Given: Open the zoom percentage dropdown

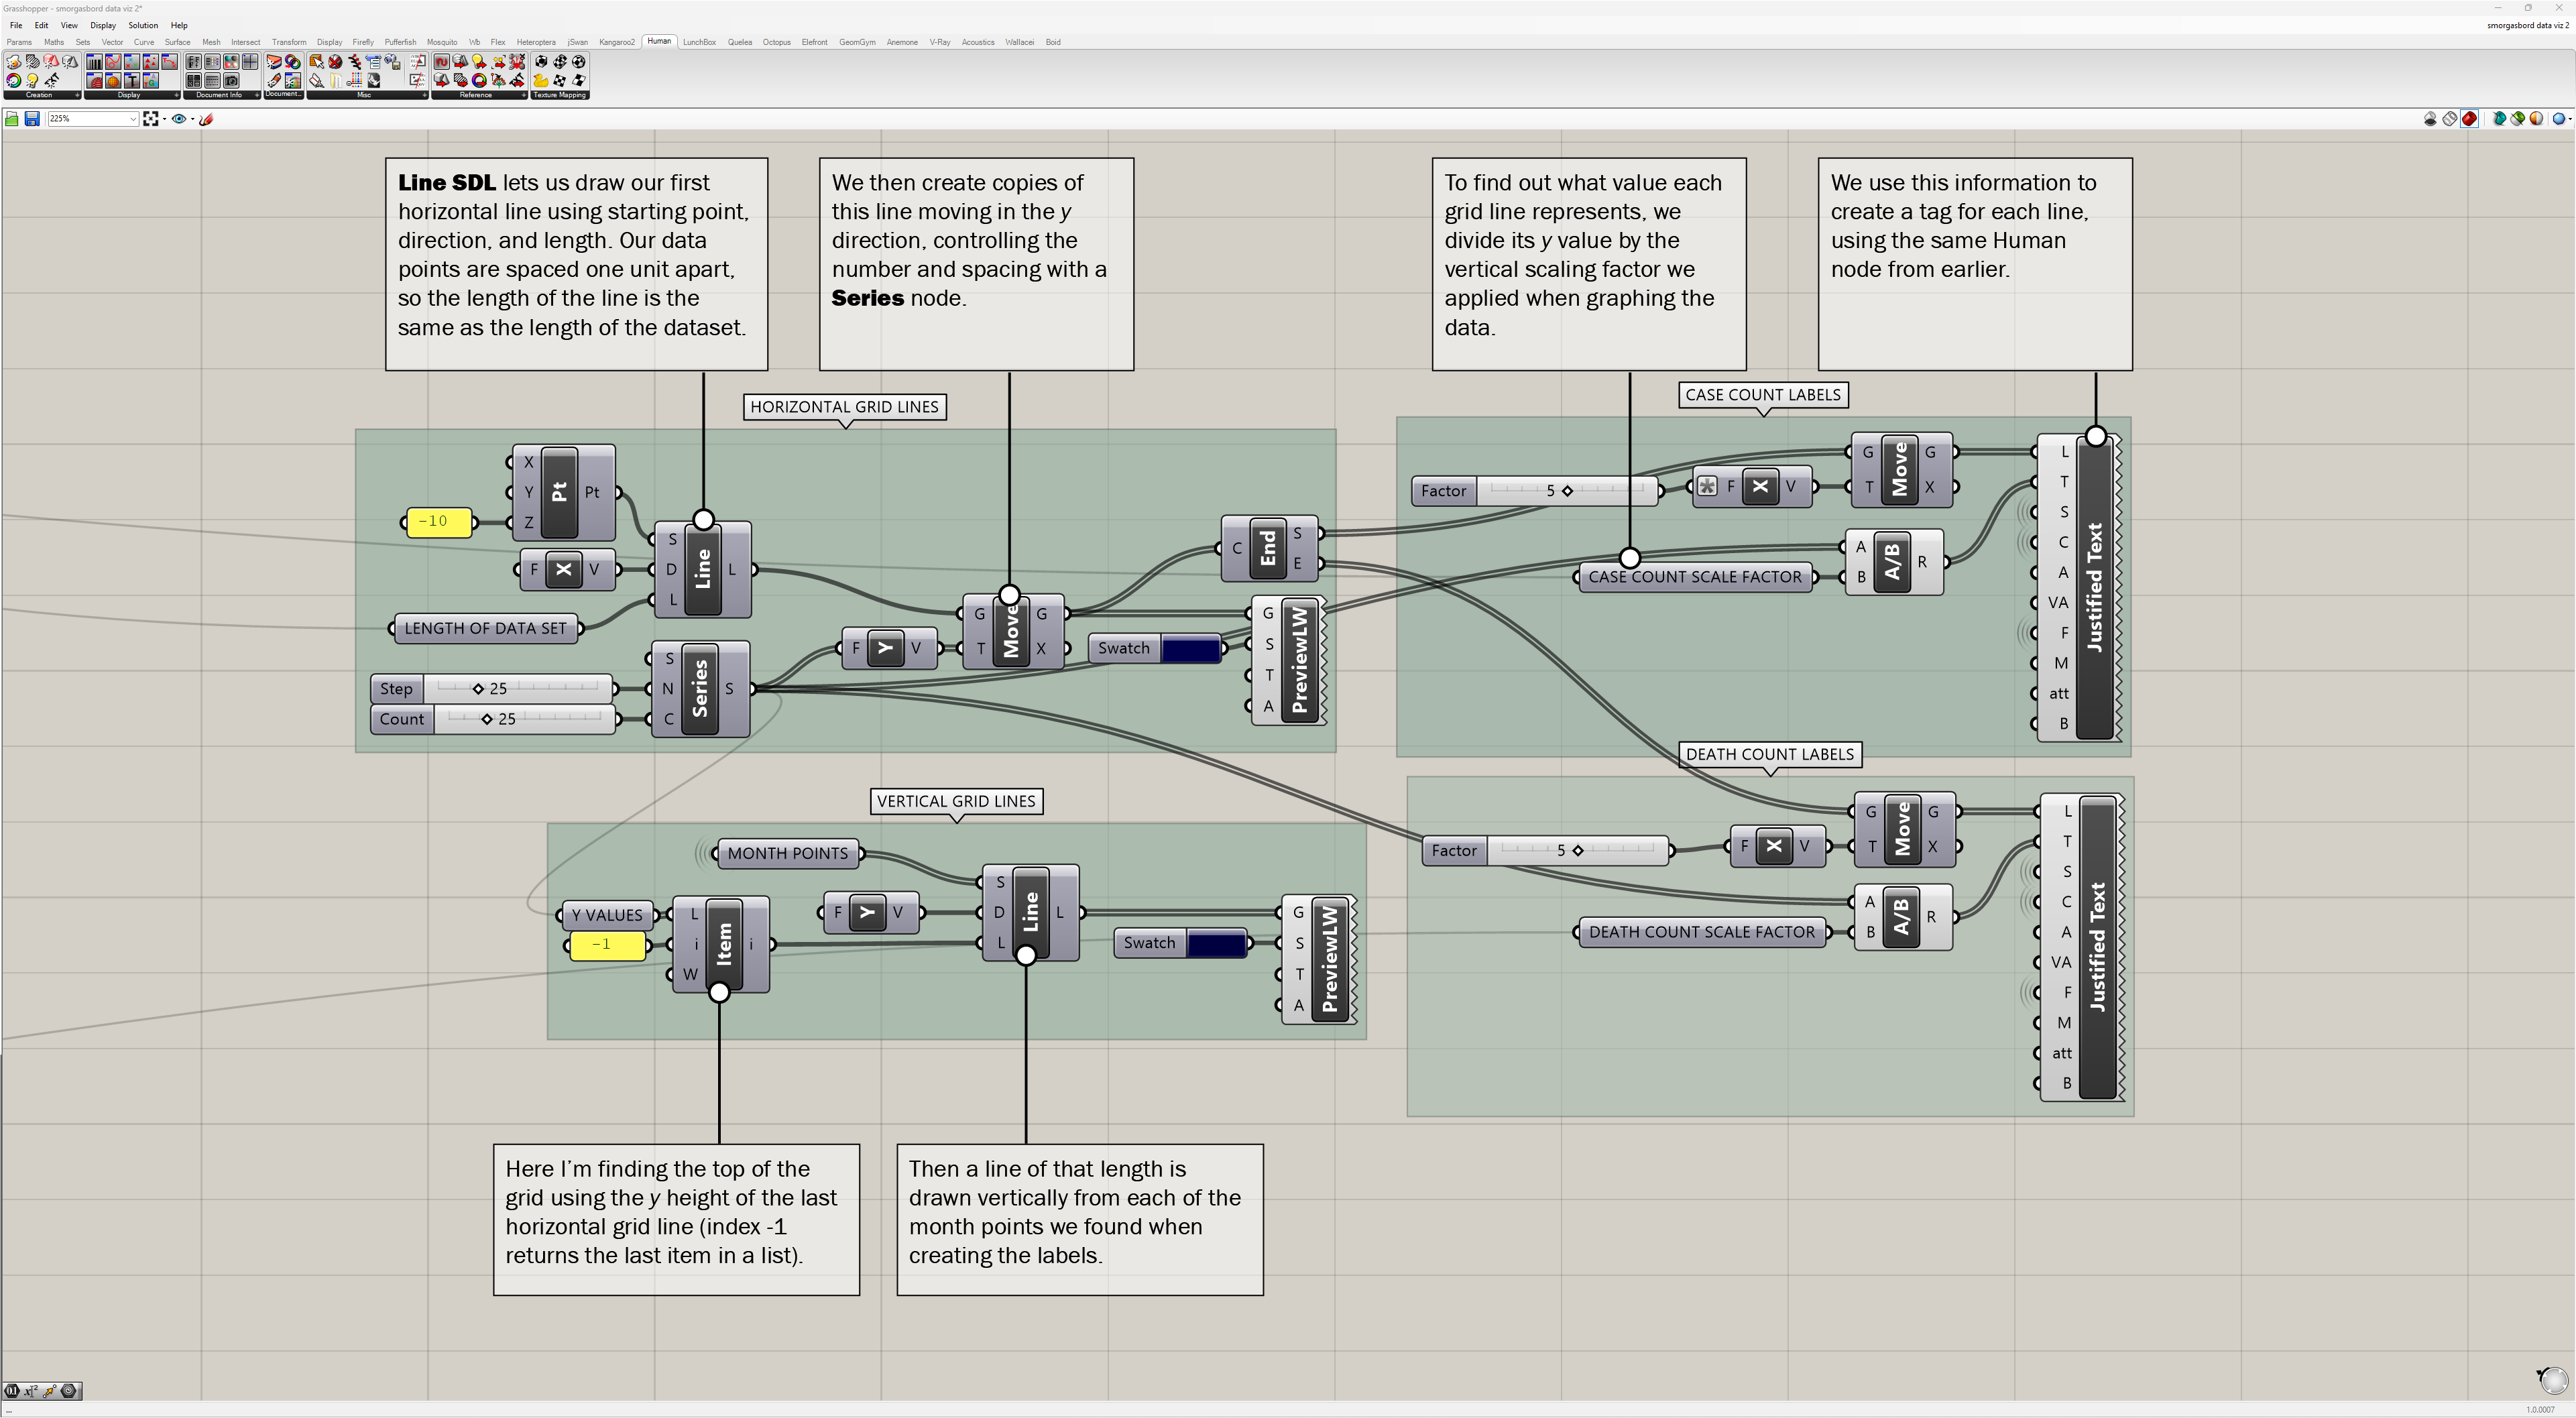Looking at the screenshot, I should tap(133, 119).
